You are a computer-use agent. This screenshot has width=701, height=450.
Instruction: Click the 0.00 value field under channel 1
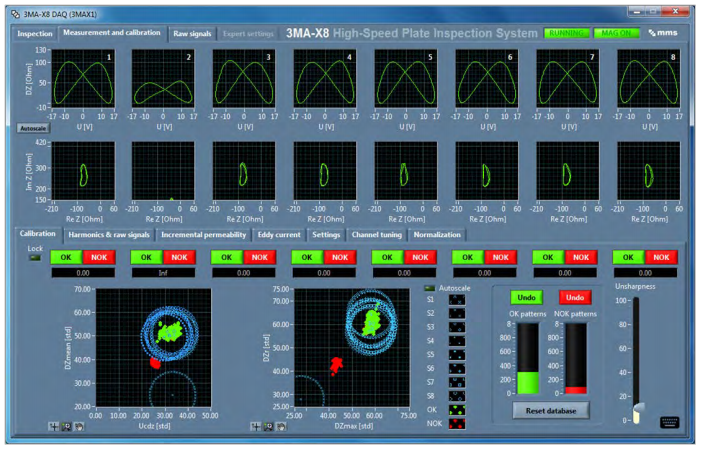83,273
